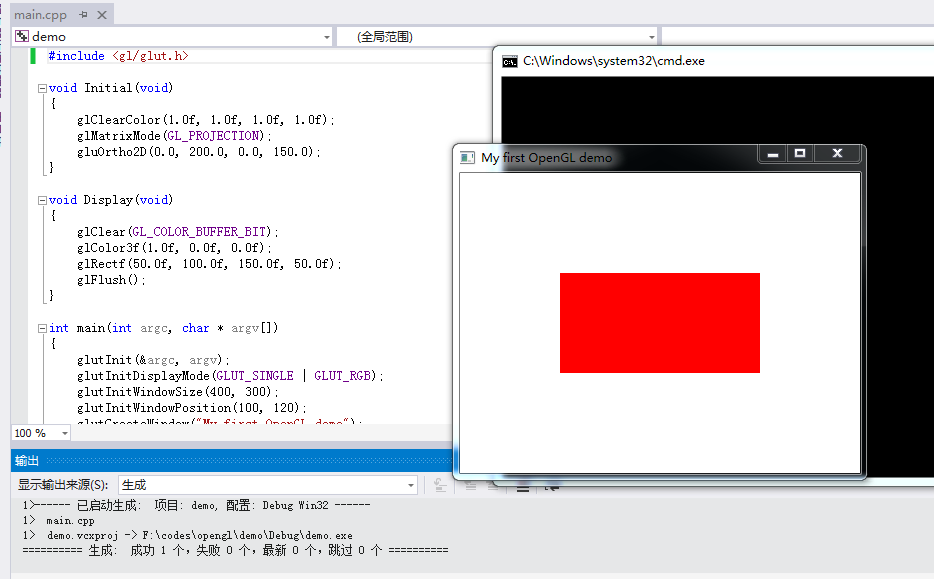Minimize the My first OpenGL demo window
Viewport: 934px width, 579px height.
[771, 153]
